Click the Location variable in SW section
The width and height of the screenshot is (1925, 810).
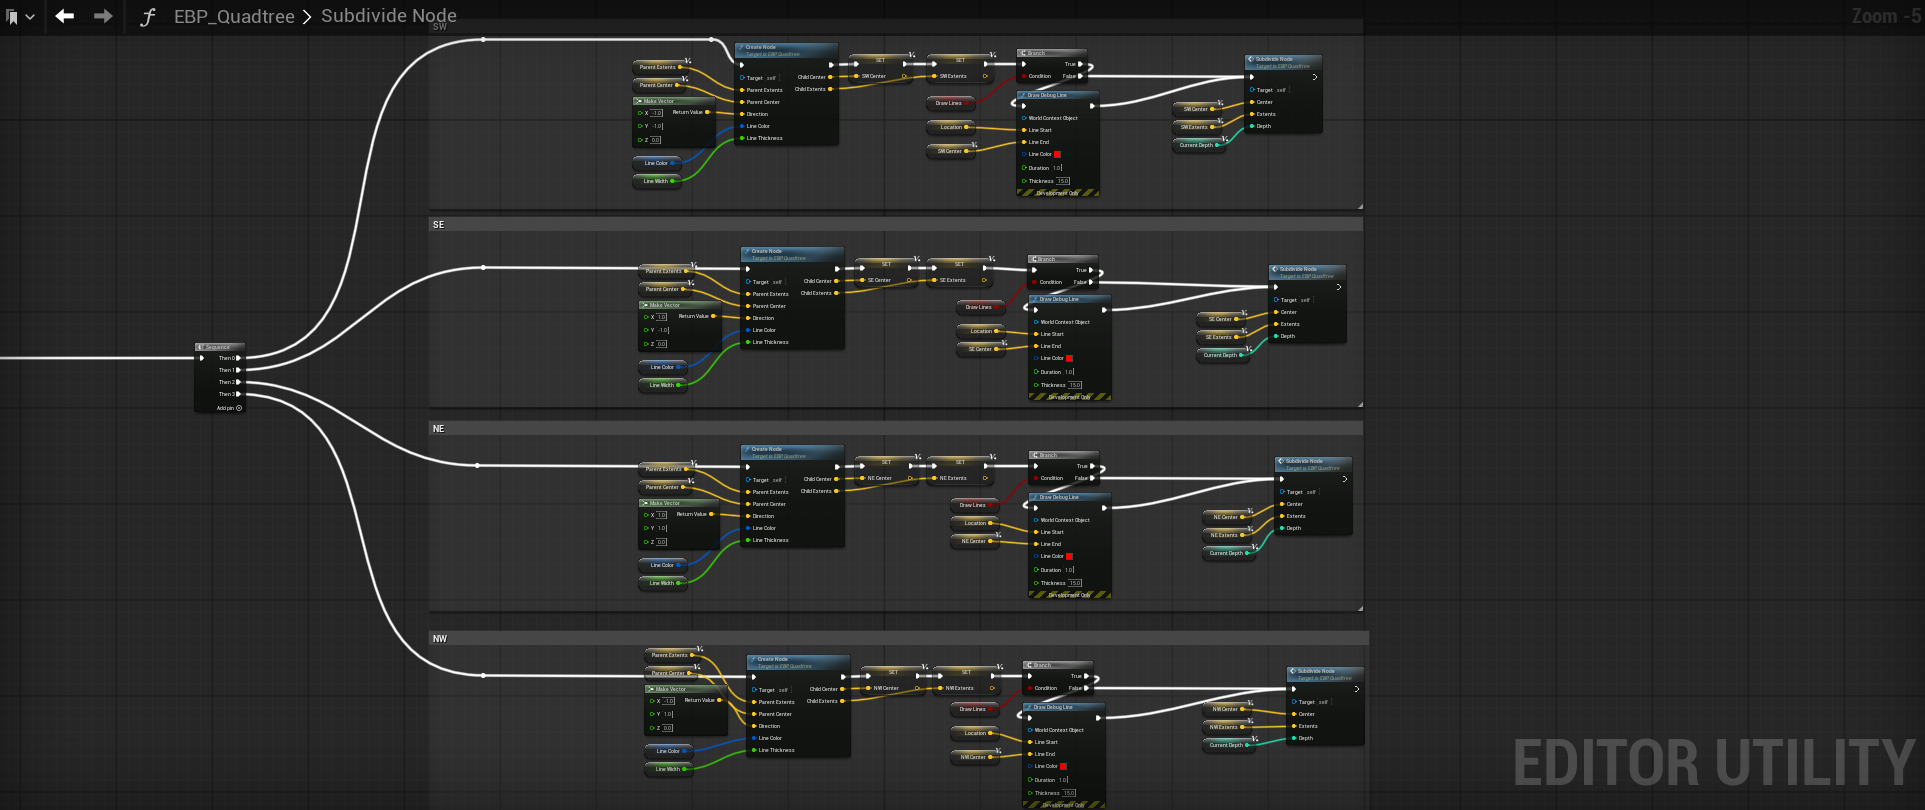(952, 127)
